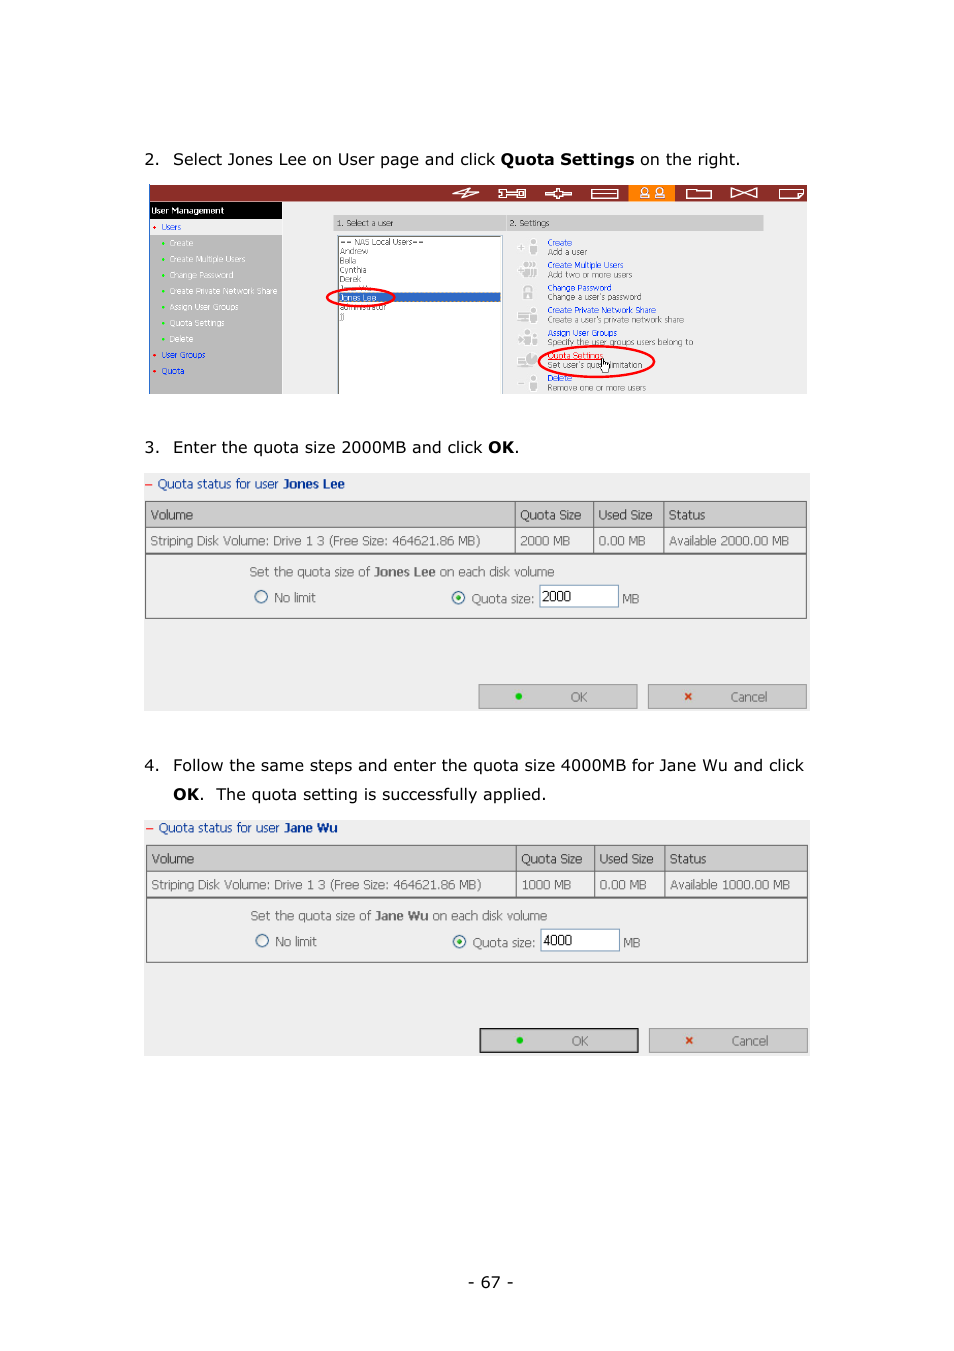
Task: Click Change Password link in Settings panel
Action: click(579, 288)
